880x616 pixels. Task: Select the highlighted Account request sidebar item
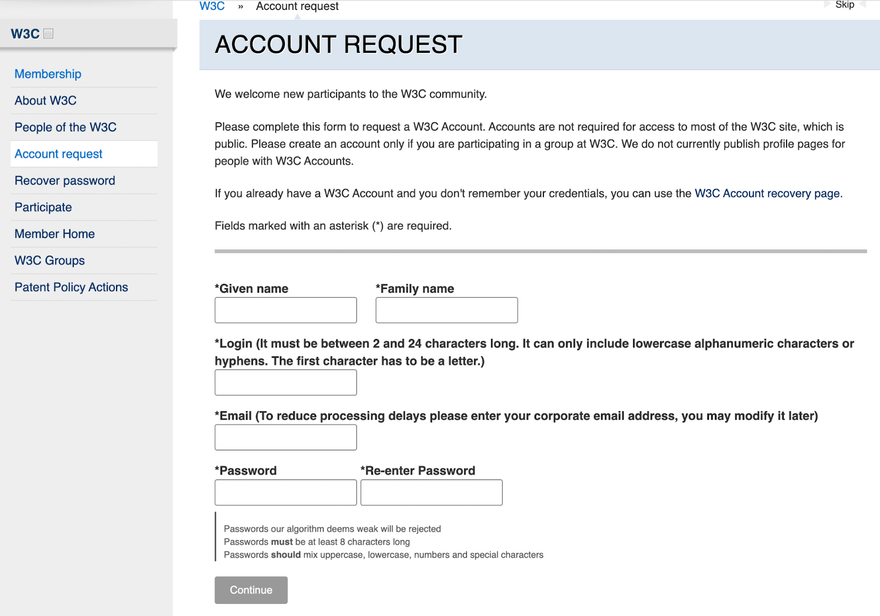58,153
